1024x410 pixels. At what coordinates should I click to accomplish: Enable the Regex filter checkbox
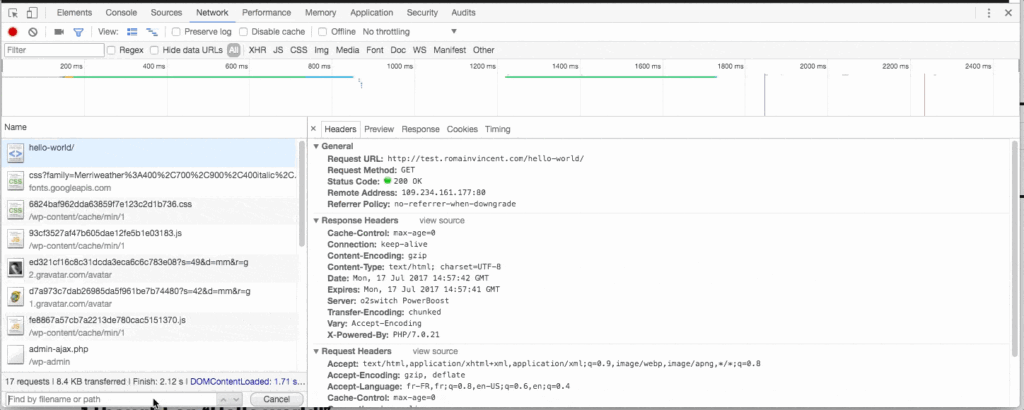111,50
